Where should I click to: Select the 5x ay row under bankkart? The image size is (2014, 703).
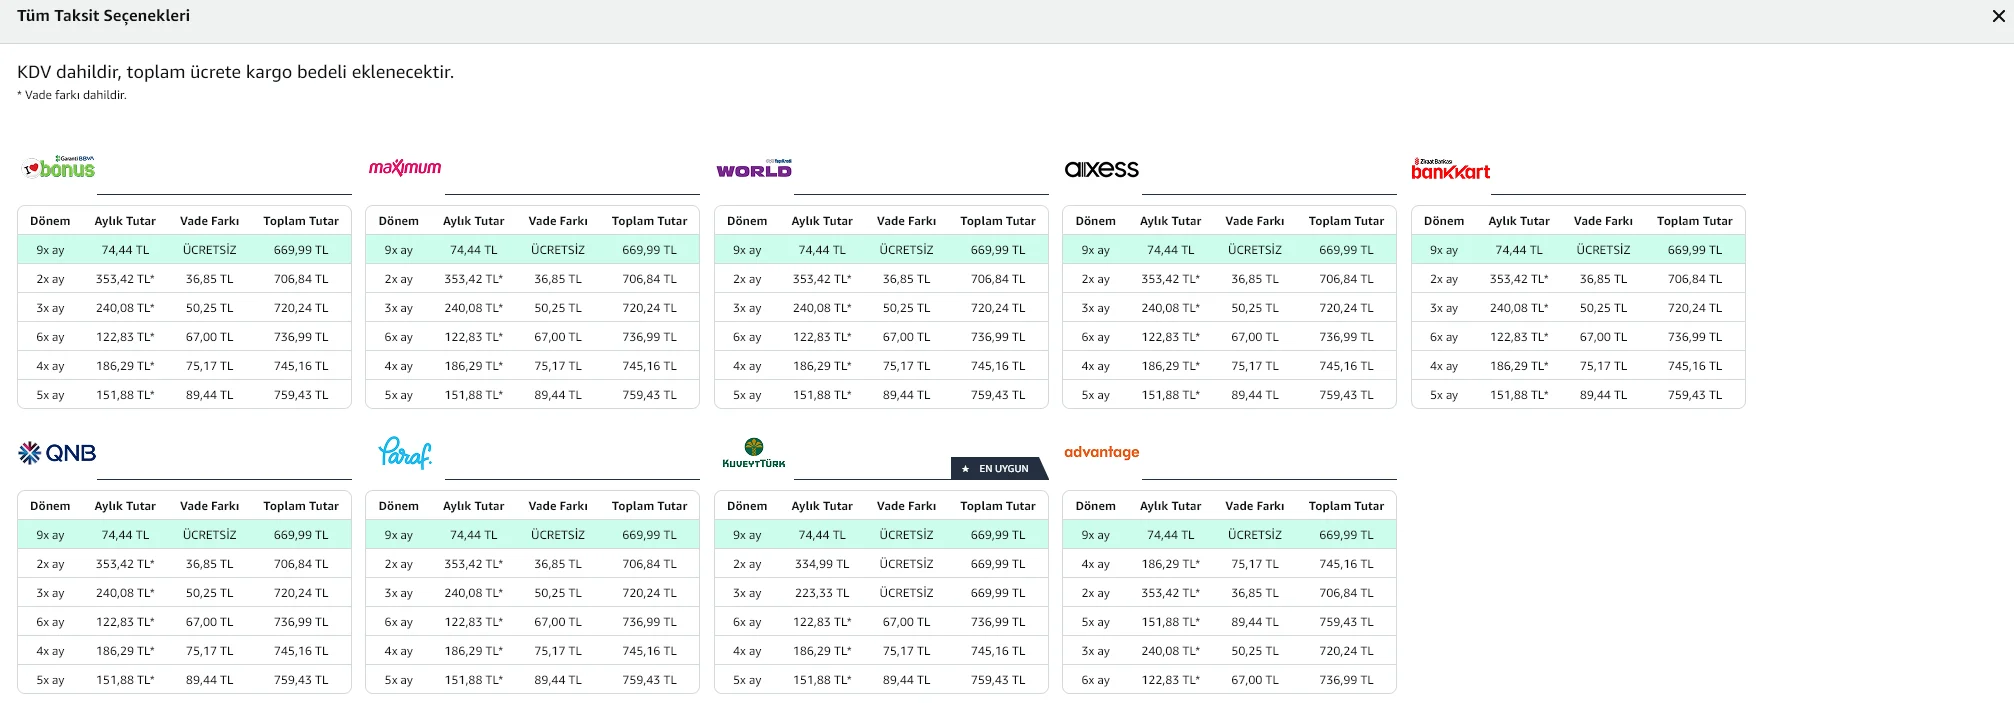click(1578, 395)
